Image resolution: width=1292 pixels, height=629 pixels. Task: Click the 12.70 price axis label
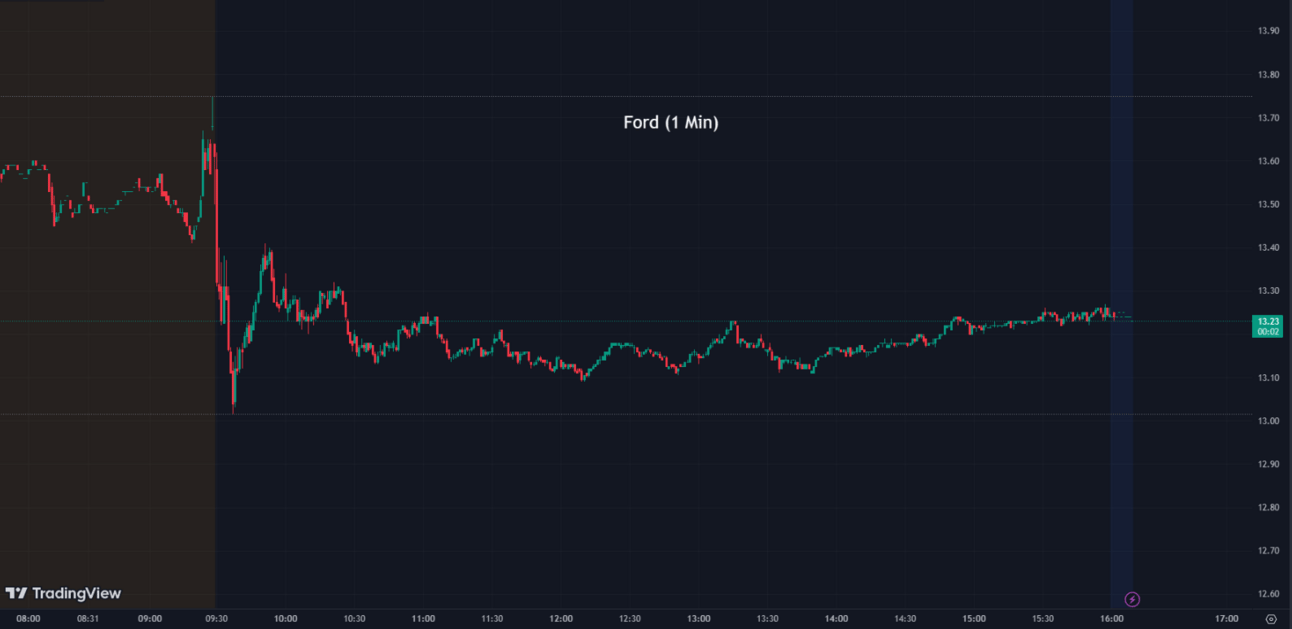pyautogui.click(x=1268, y=551)
